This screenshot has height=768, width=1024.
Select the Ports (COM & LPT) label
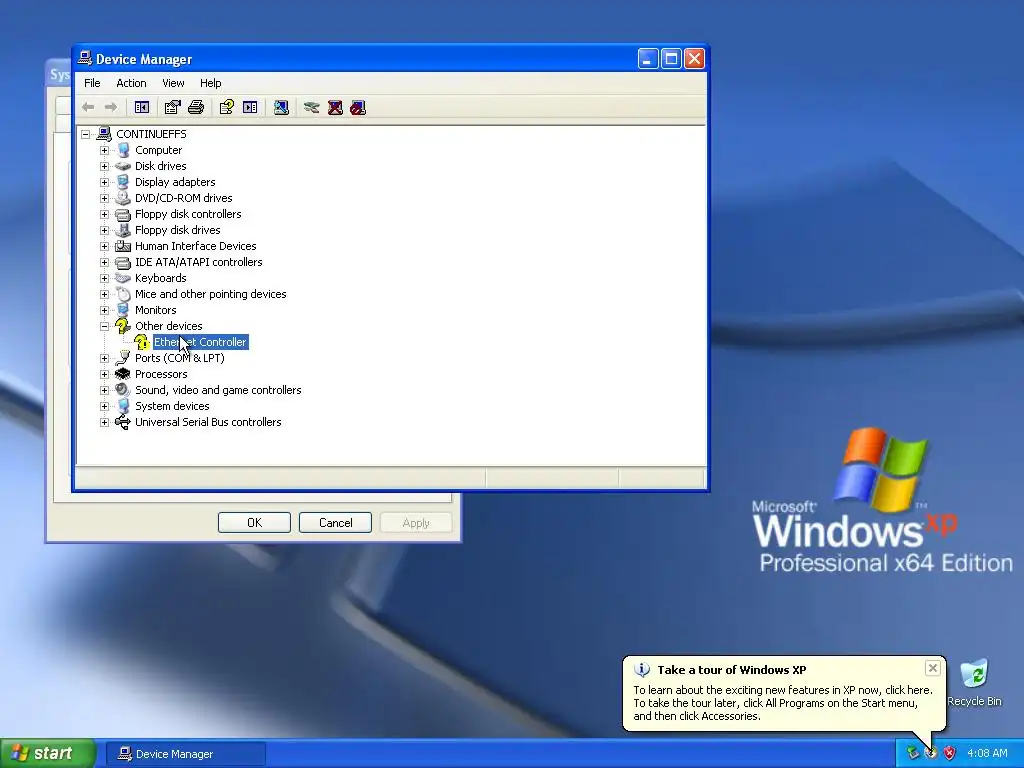point(180,358)
